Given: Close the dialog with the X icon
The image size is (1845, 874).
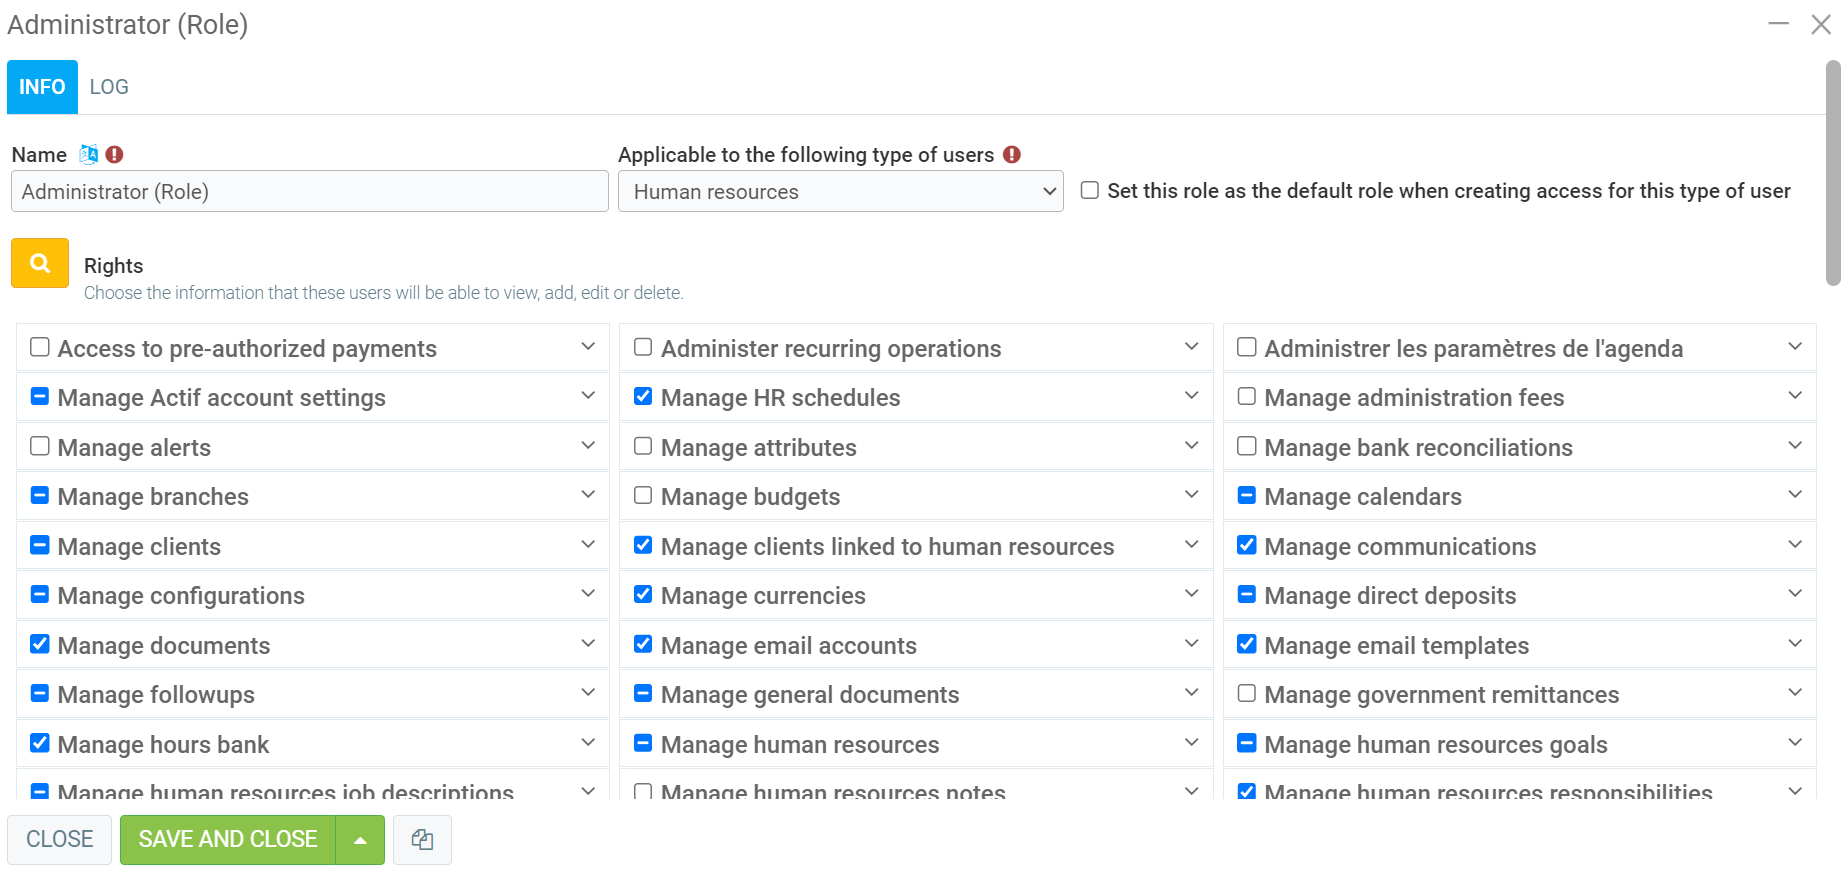Looking at the screenshot, I should click(x=1821, y=24).
